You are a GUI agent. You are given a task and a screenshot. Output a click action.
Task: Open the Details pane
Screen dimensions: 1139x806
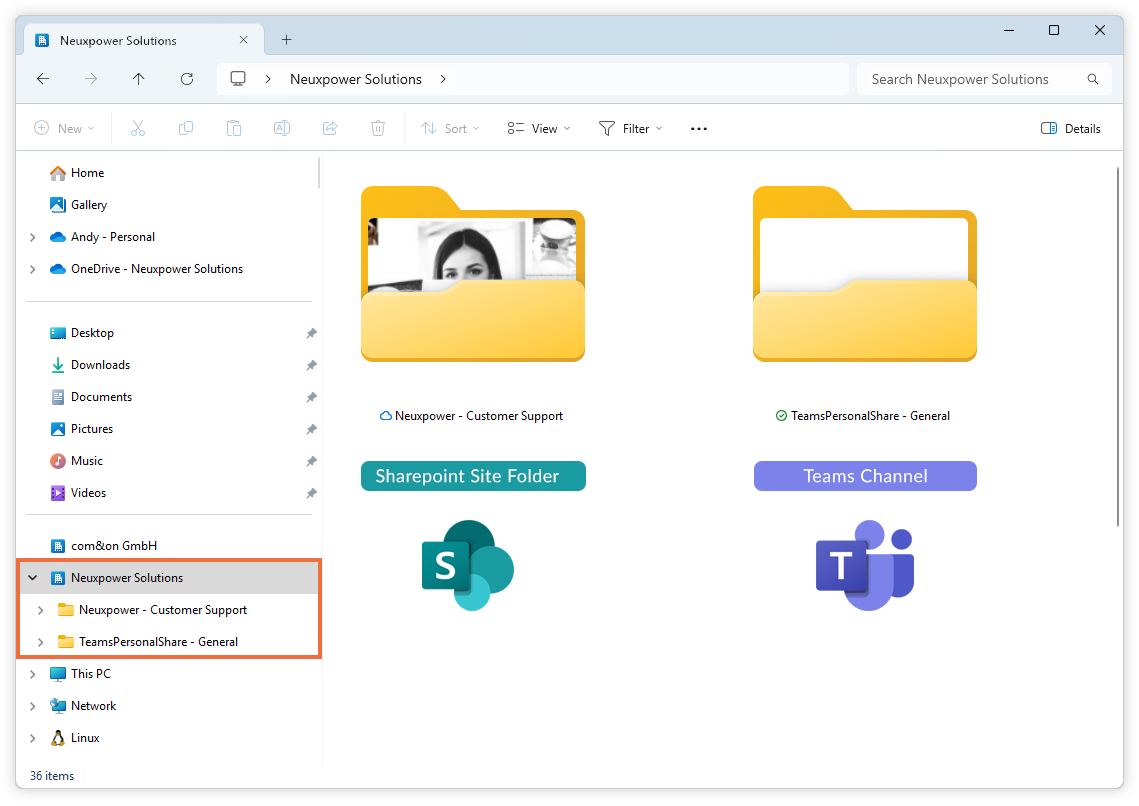tap(1070, 128)
